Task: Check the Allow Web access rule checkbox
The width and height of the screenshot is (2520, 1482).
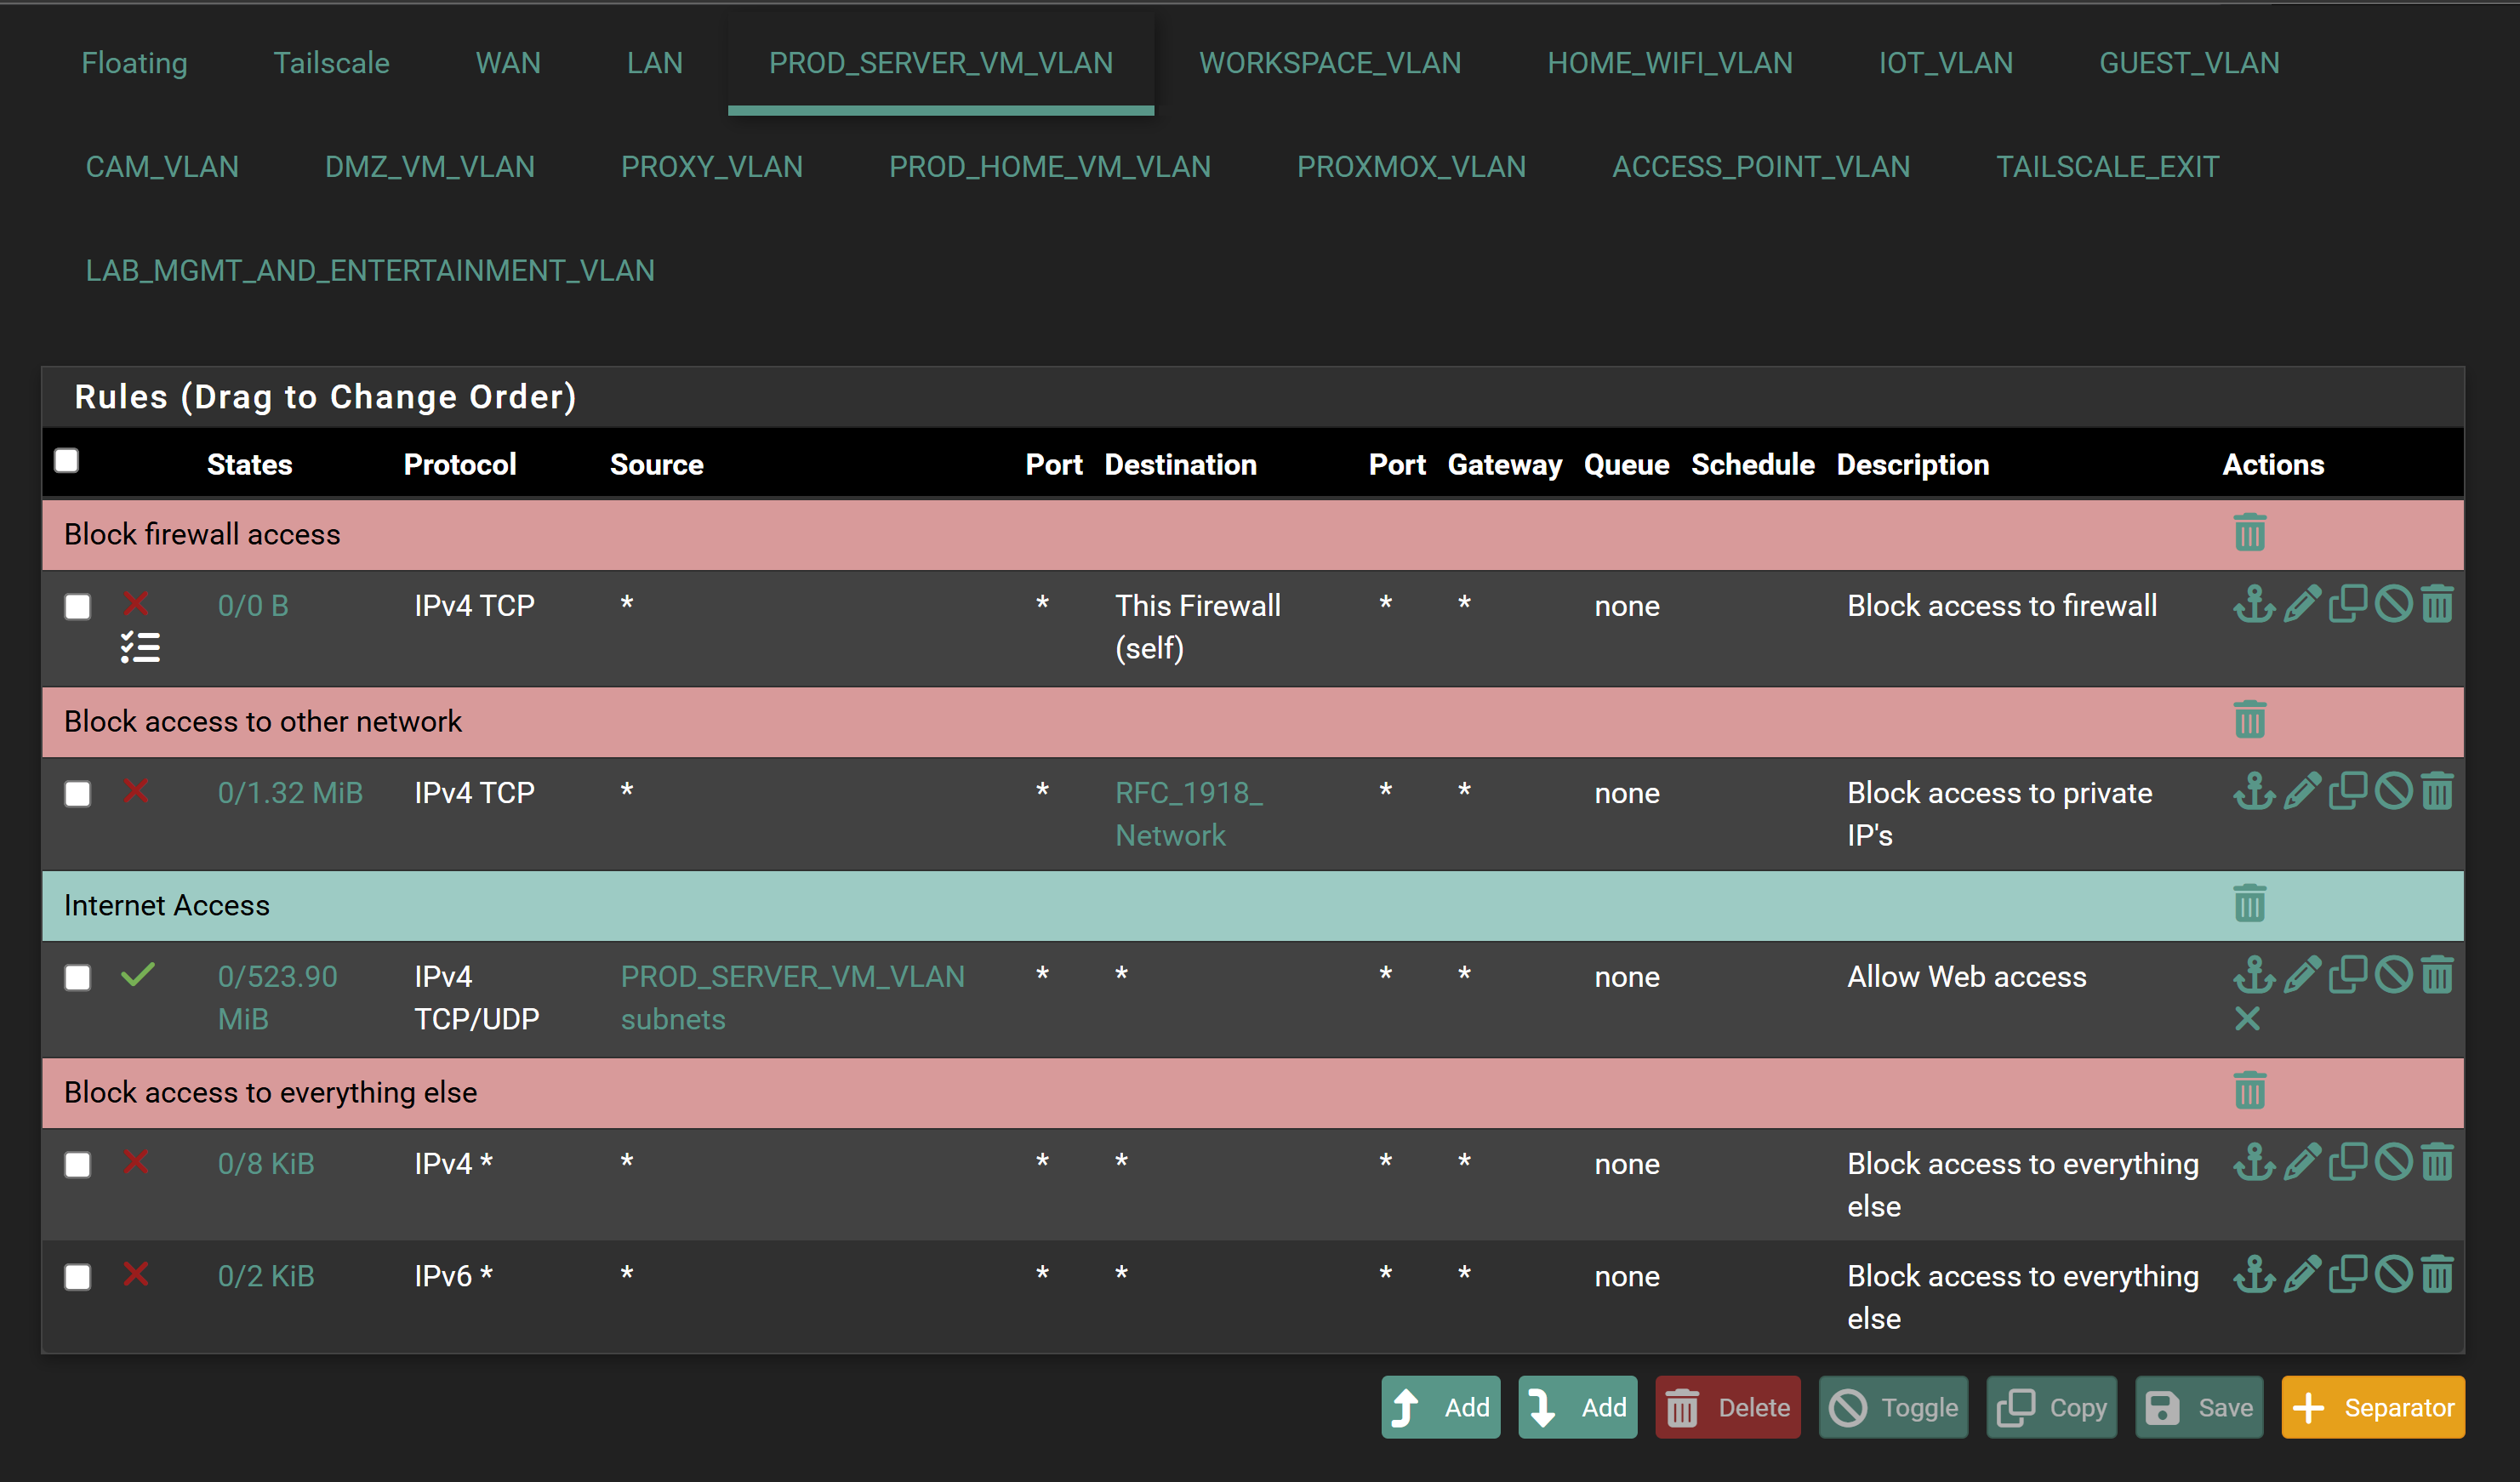Action: coord(77,977)
